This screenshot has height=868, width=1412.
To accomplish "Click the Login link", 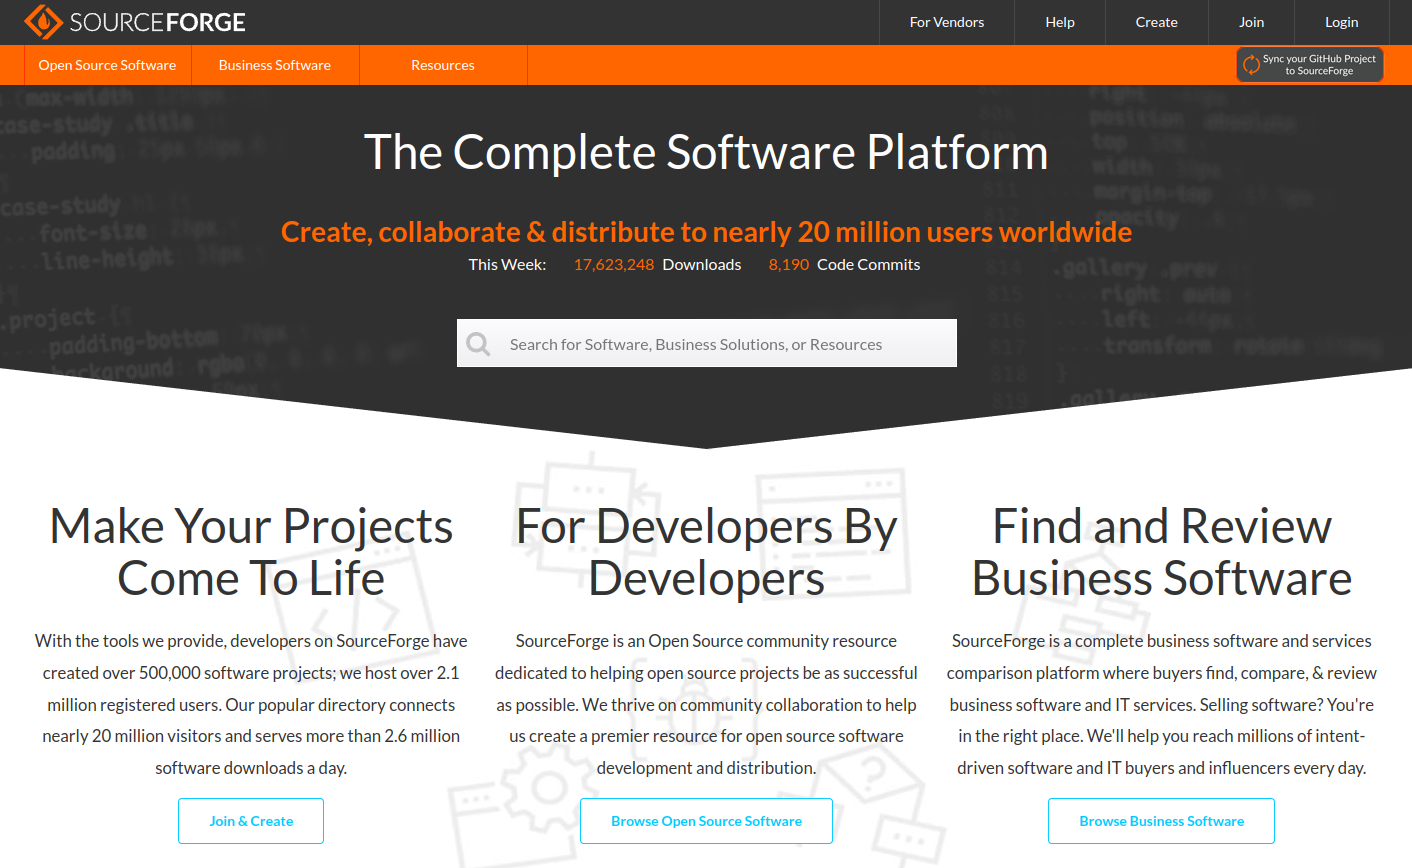I will [x=1341, y=21].
